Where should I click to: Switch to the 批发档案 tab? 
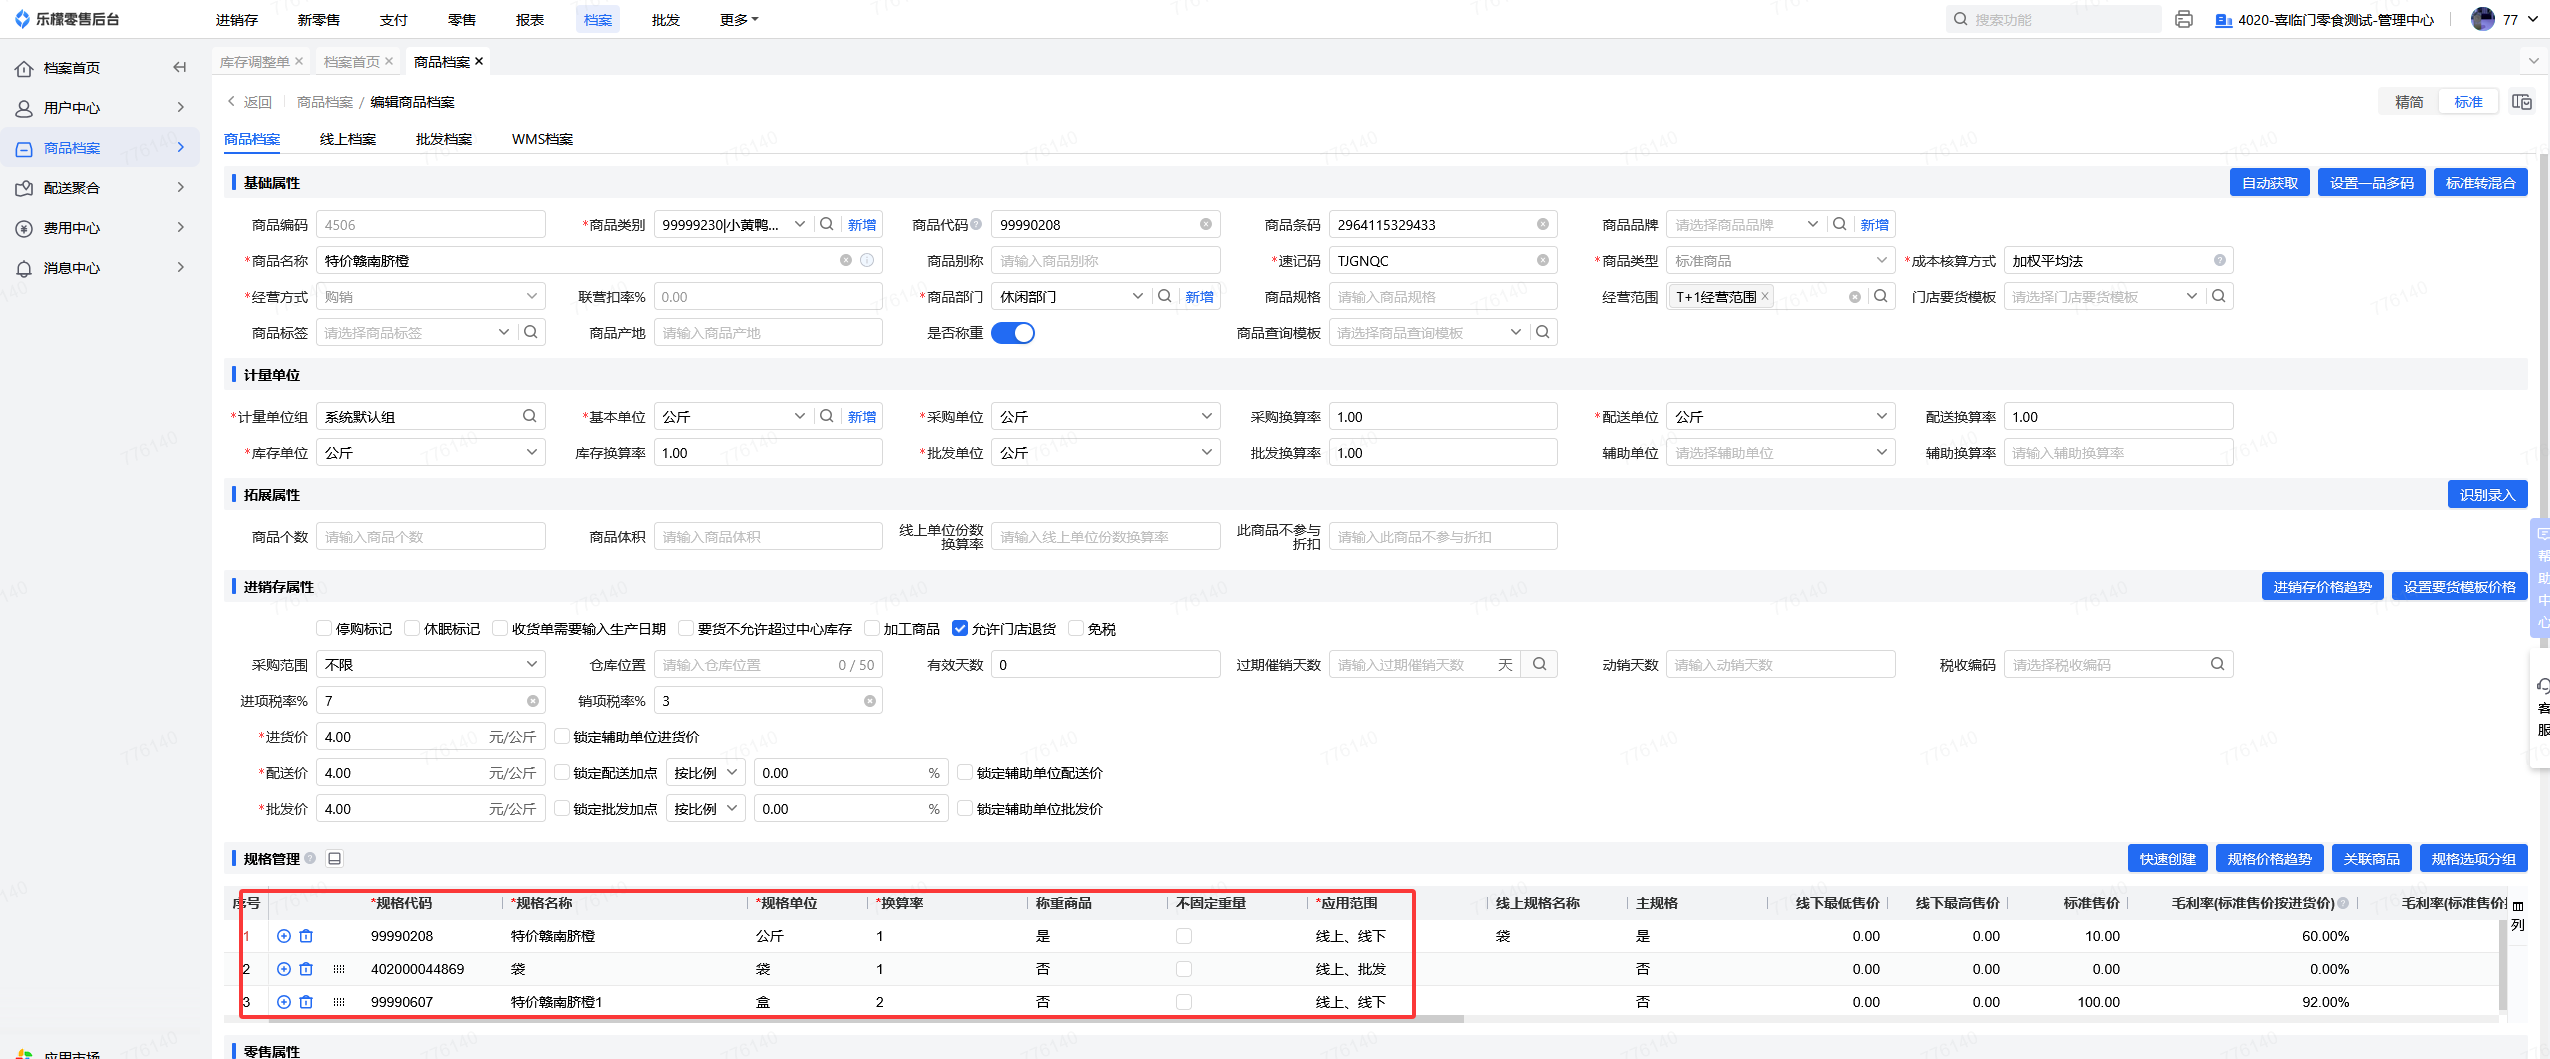click(x=444, y=139)
